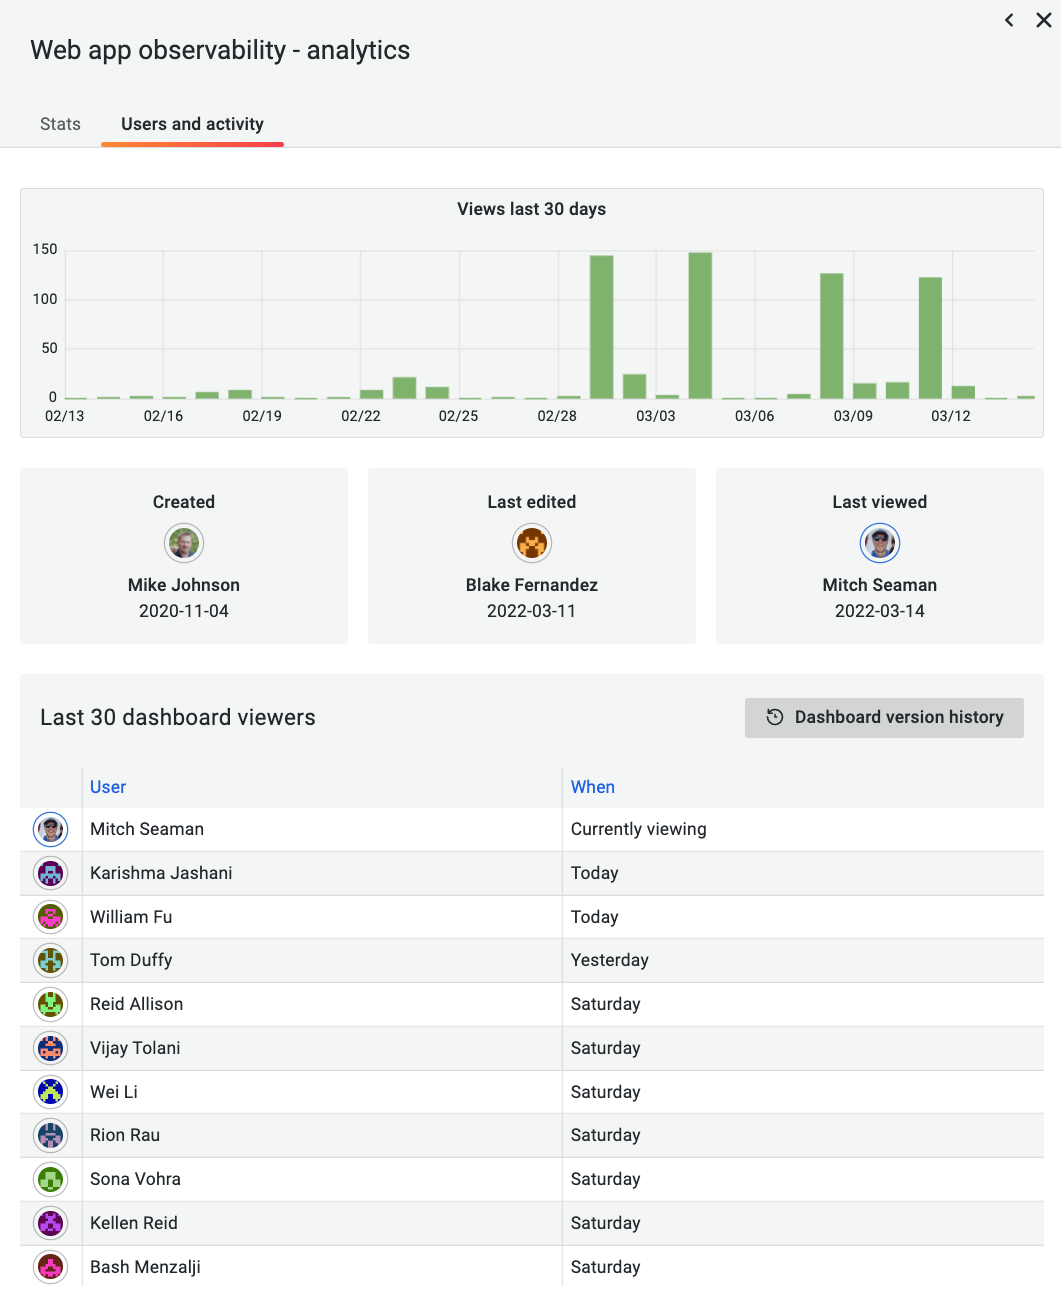
Task: Click Tom Duffy's avatar icon
Action: (51, 960)
